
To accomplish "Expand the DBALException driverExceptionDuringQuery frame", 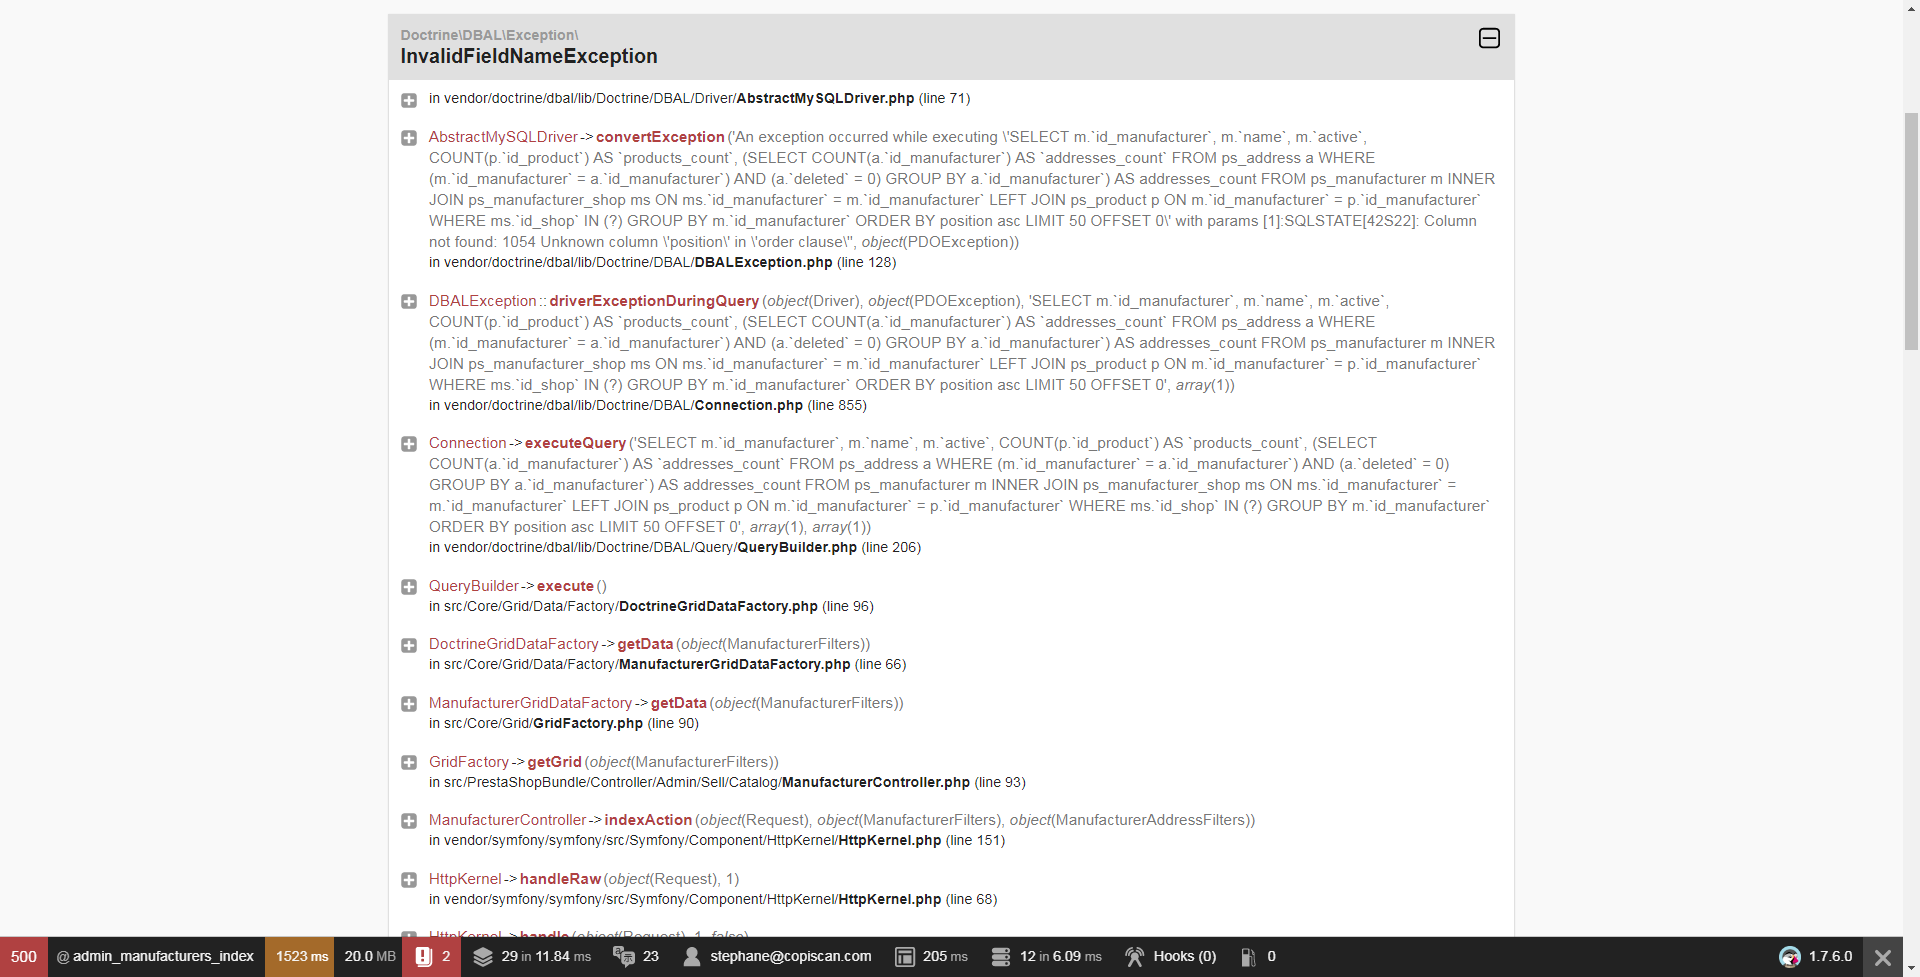I will point(409,301).
